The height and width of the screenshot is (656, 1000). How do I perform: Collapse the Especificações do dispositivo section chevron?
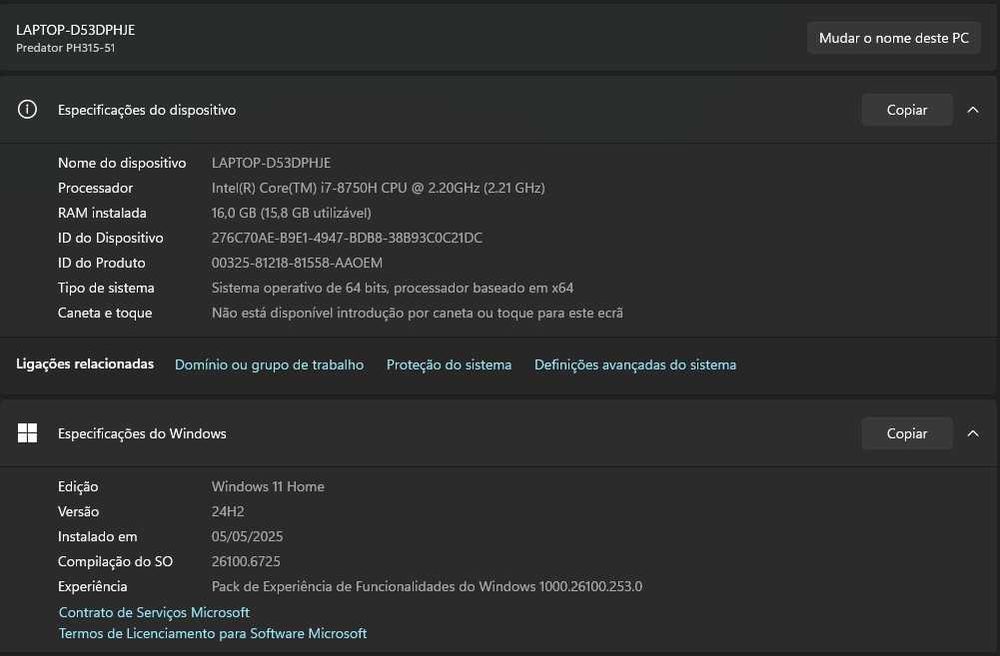pos(973,110)
